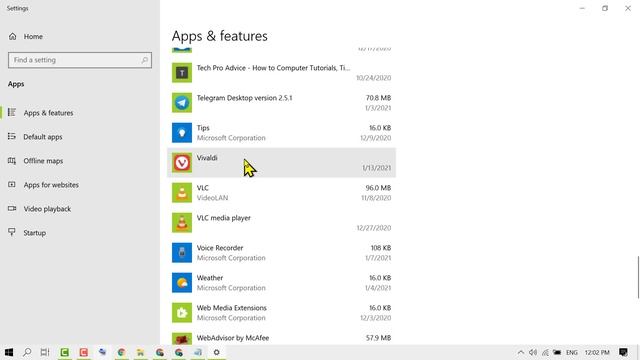640x360 pixels.
Task: Click the Apps & features sidebar icon
Action: (12, 112)
